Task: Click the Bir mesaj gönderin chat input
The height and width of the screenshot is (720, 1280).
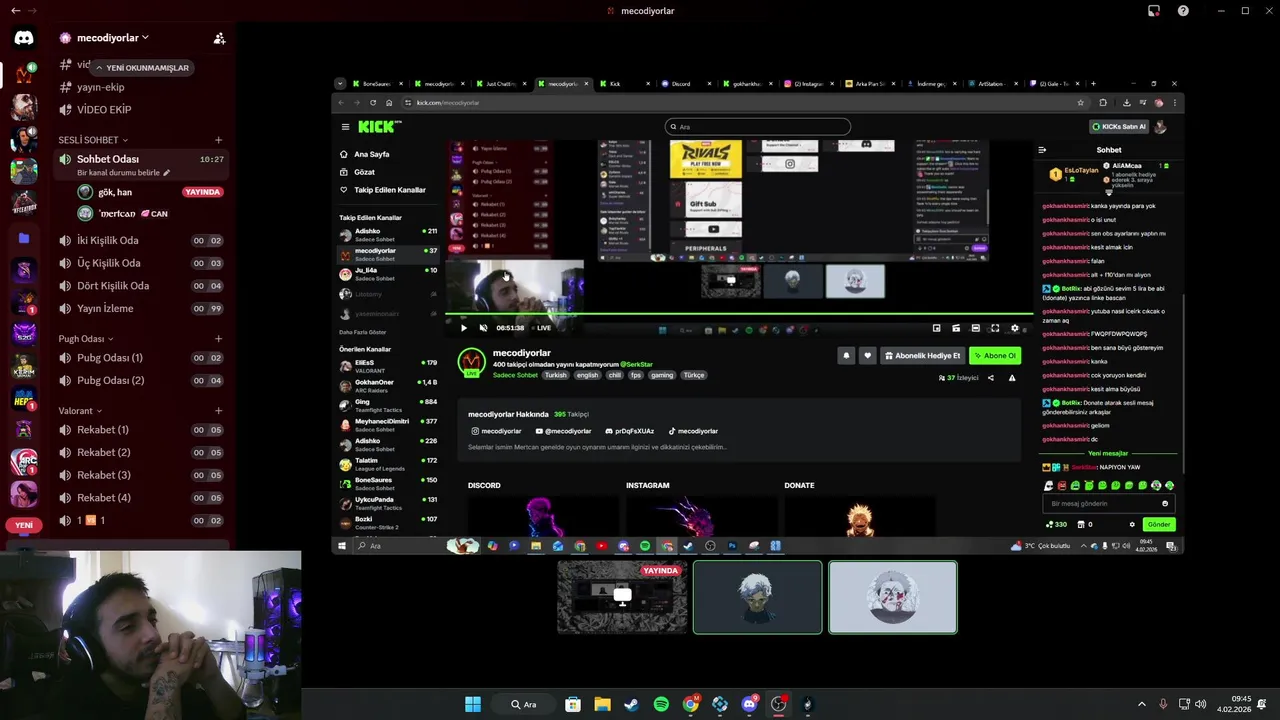Action: coord(1107,504)
